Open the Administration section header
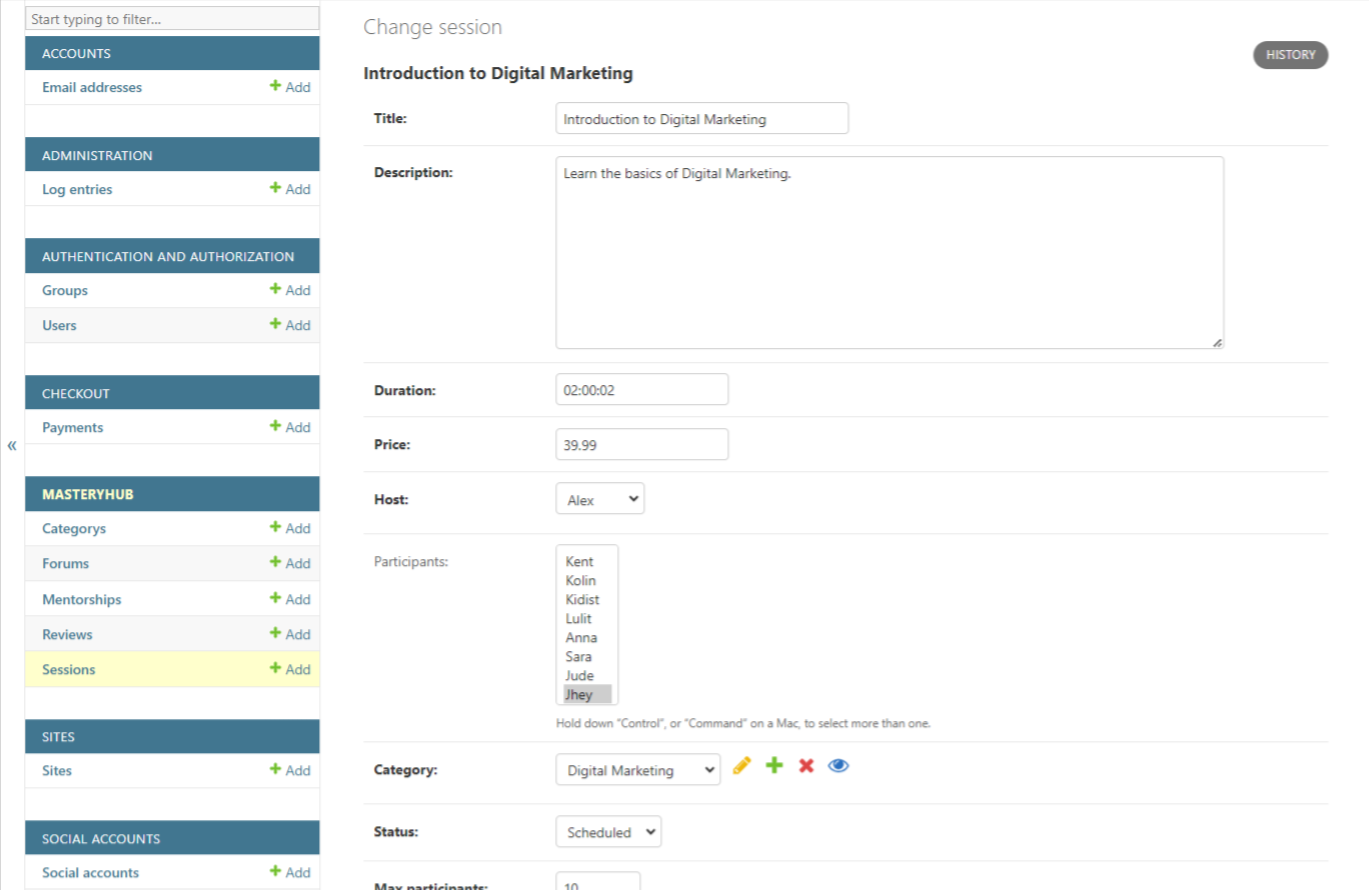1369x890 pixels. pos(97,155)
